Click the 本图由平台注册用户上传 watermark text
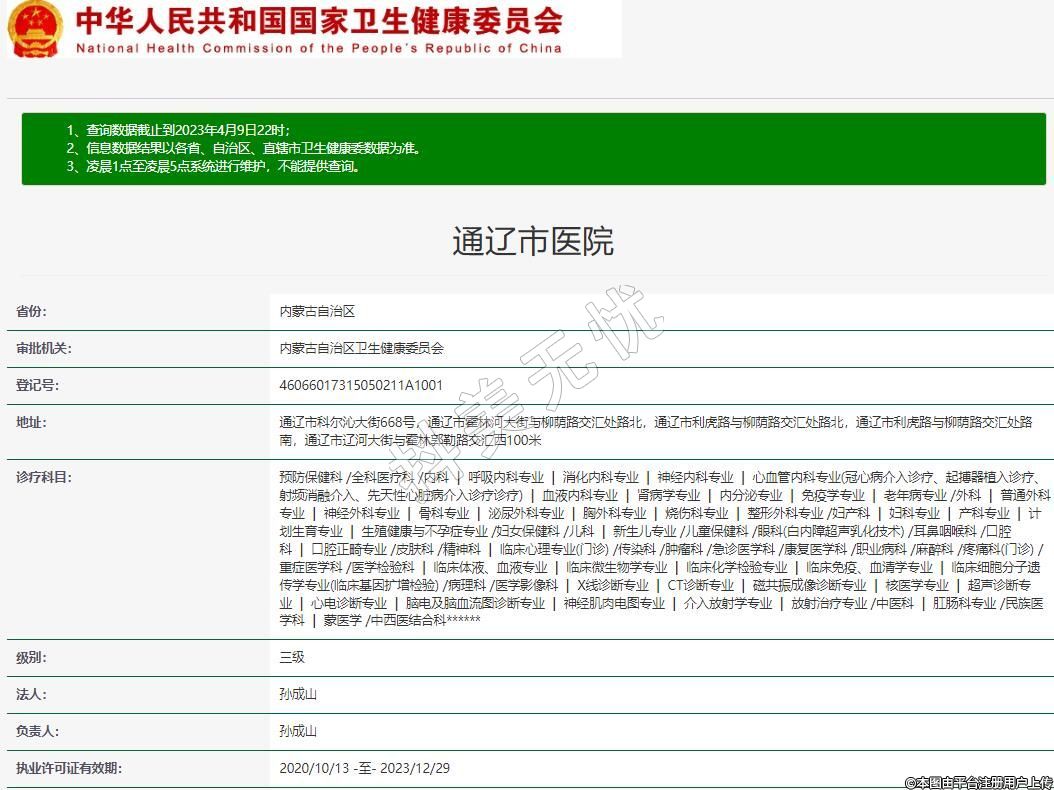This screenshot has height=790, width=1054. pyautogui.click(x=978, y=782)
